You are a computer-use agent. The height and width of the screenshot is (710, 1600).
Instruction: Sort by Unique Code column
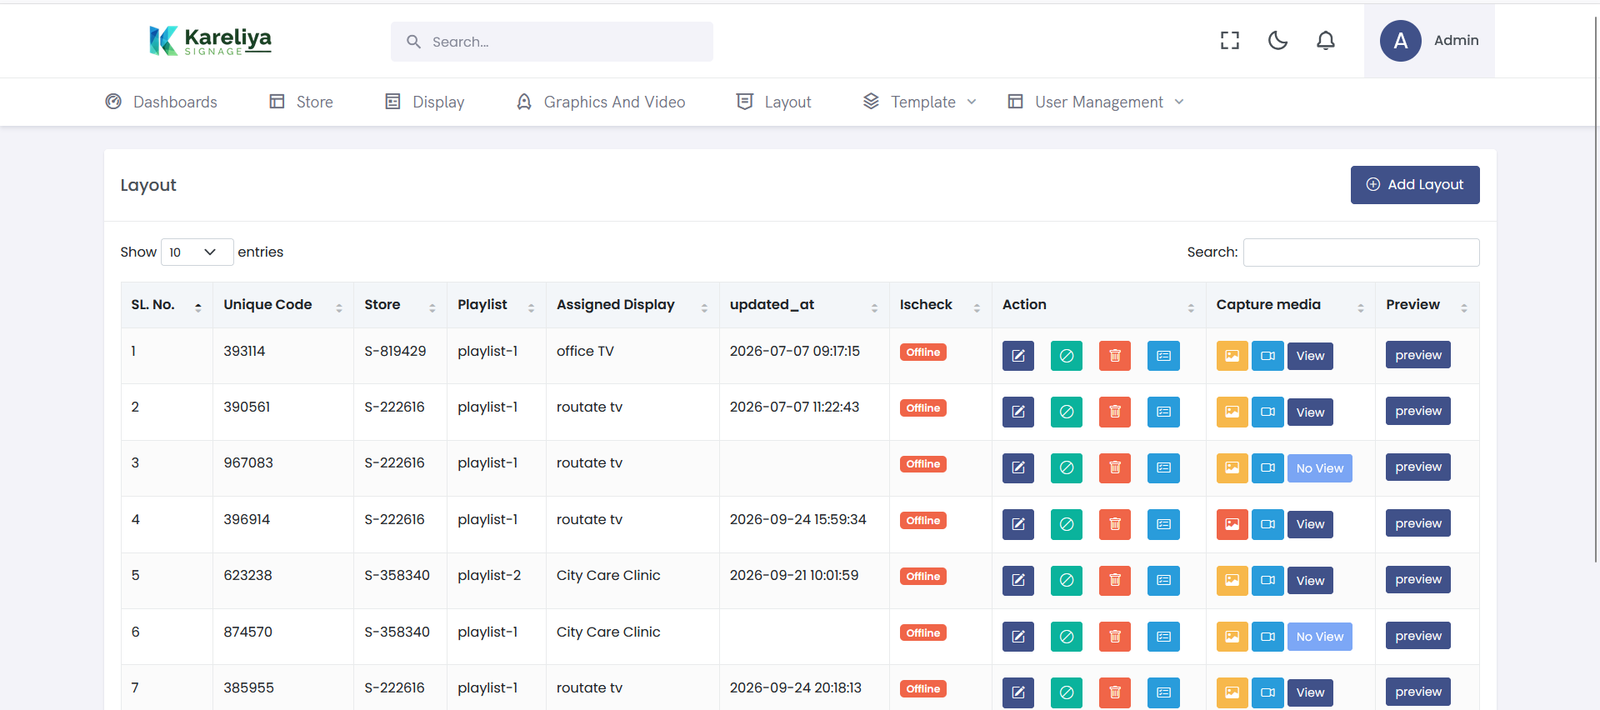point(283,305)
